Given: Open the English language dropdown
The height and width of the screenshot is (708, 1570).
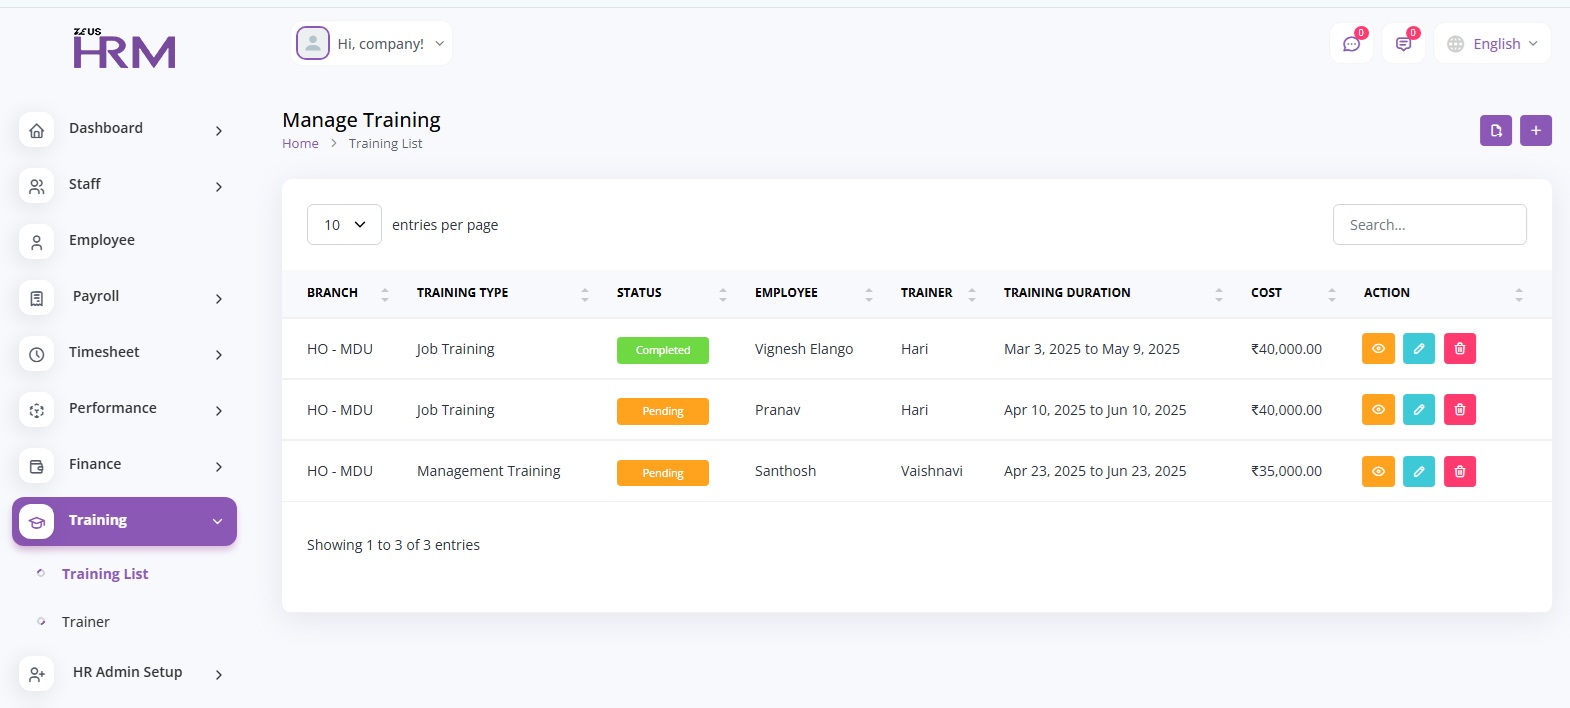Looking at the screenshot, I should pyautogui.click(x=1492, y=44).
